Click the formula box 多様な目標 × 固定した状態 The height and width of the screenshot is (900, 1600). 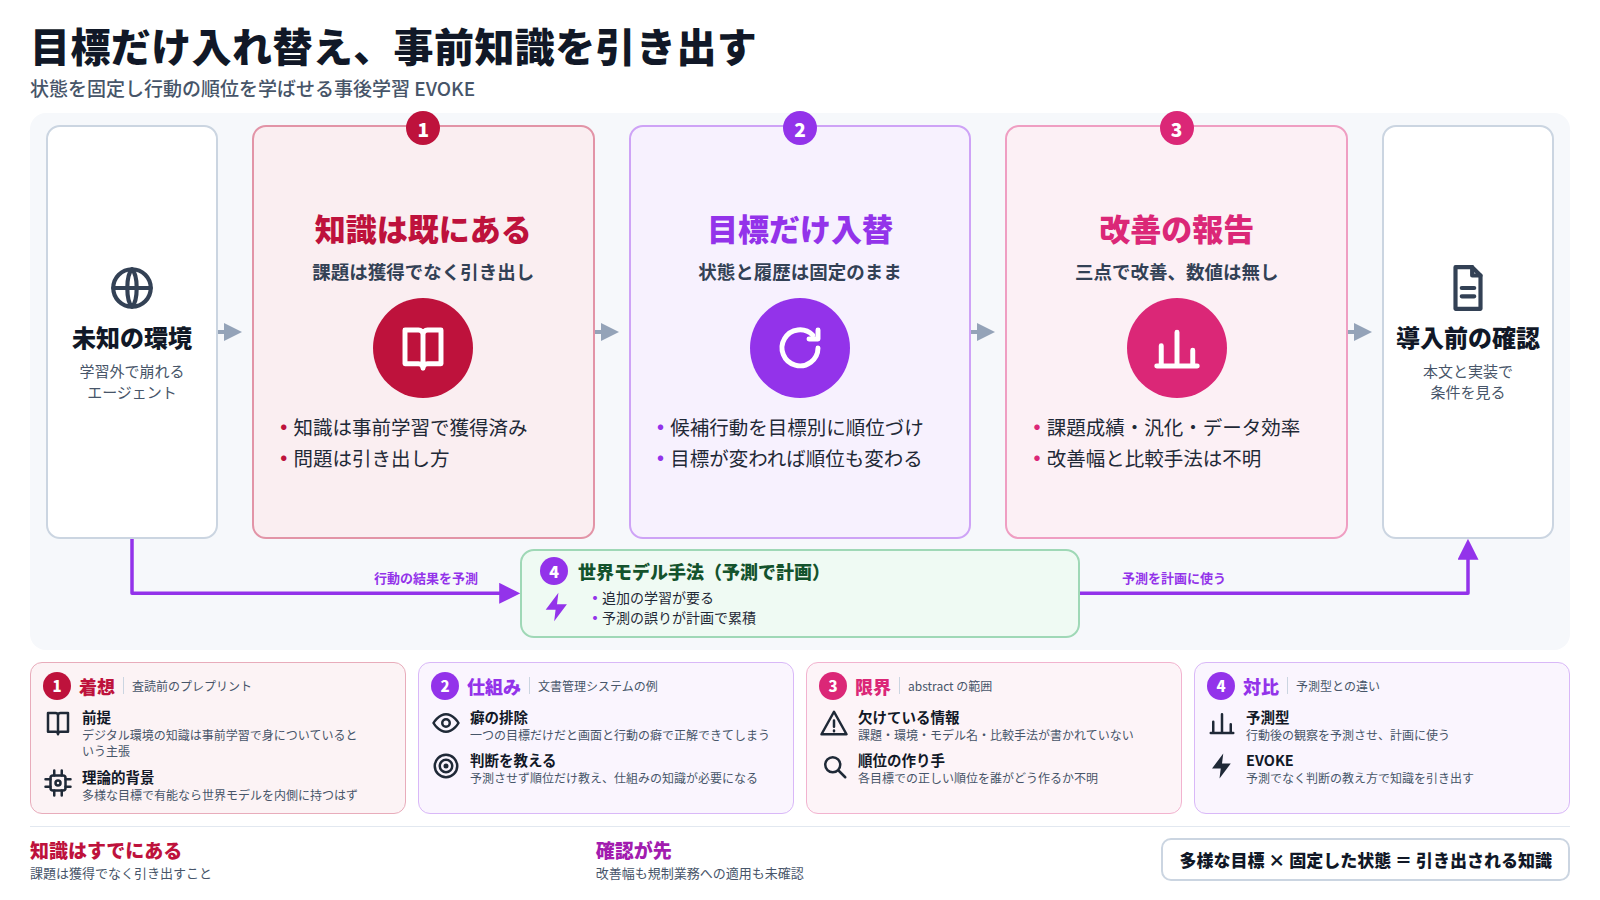[1365, 860]
